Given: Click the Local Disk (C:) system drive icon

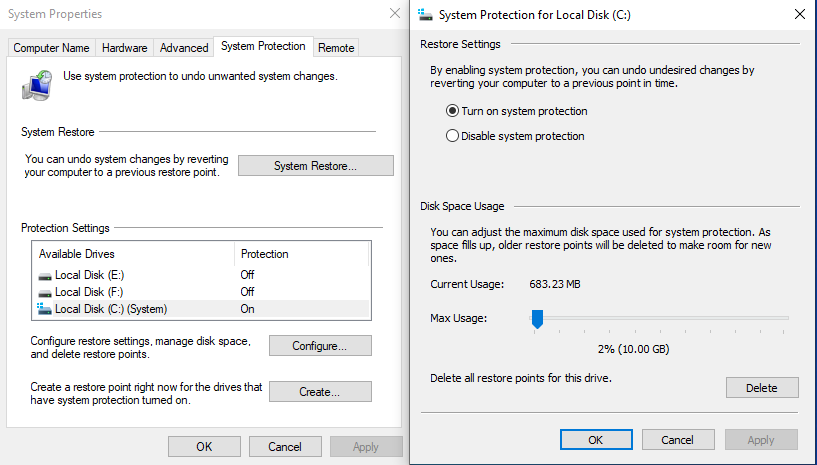Looking at the screenshot, I should click(45, 309).
